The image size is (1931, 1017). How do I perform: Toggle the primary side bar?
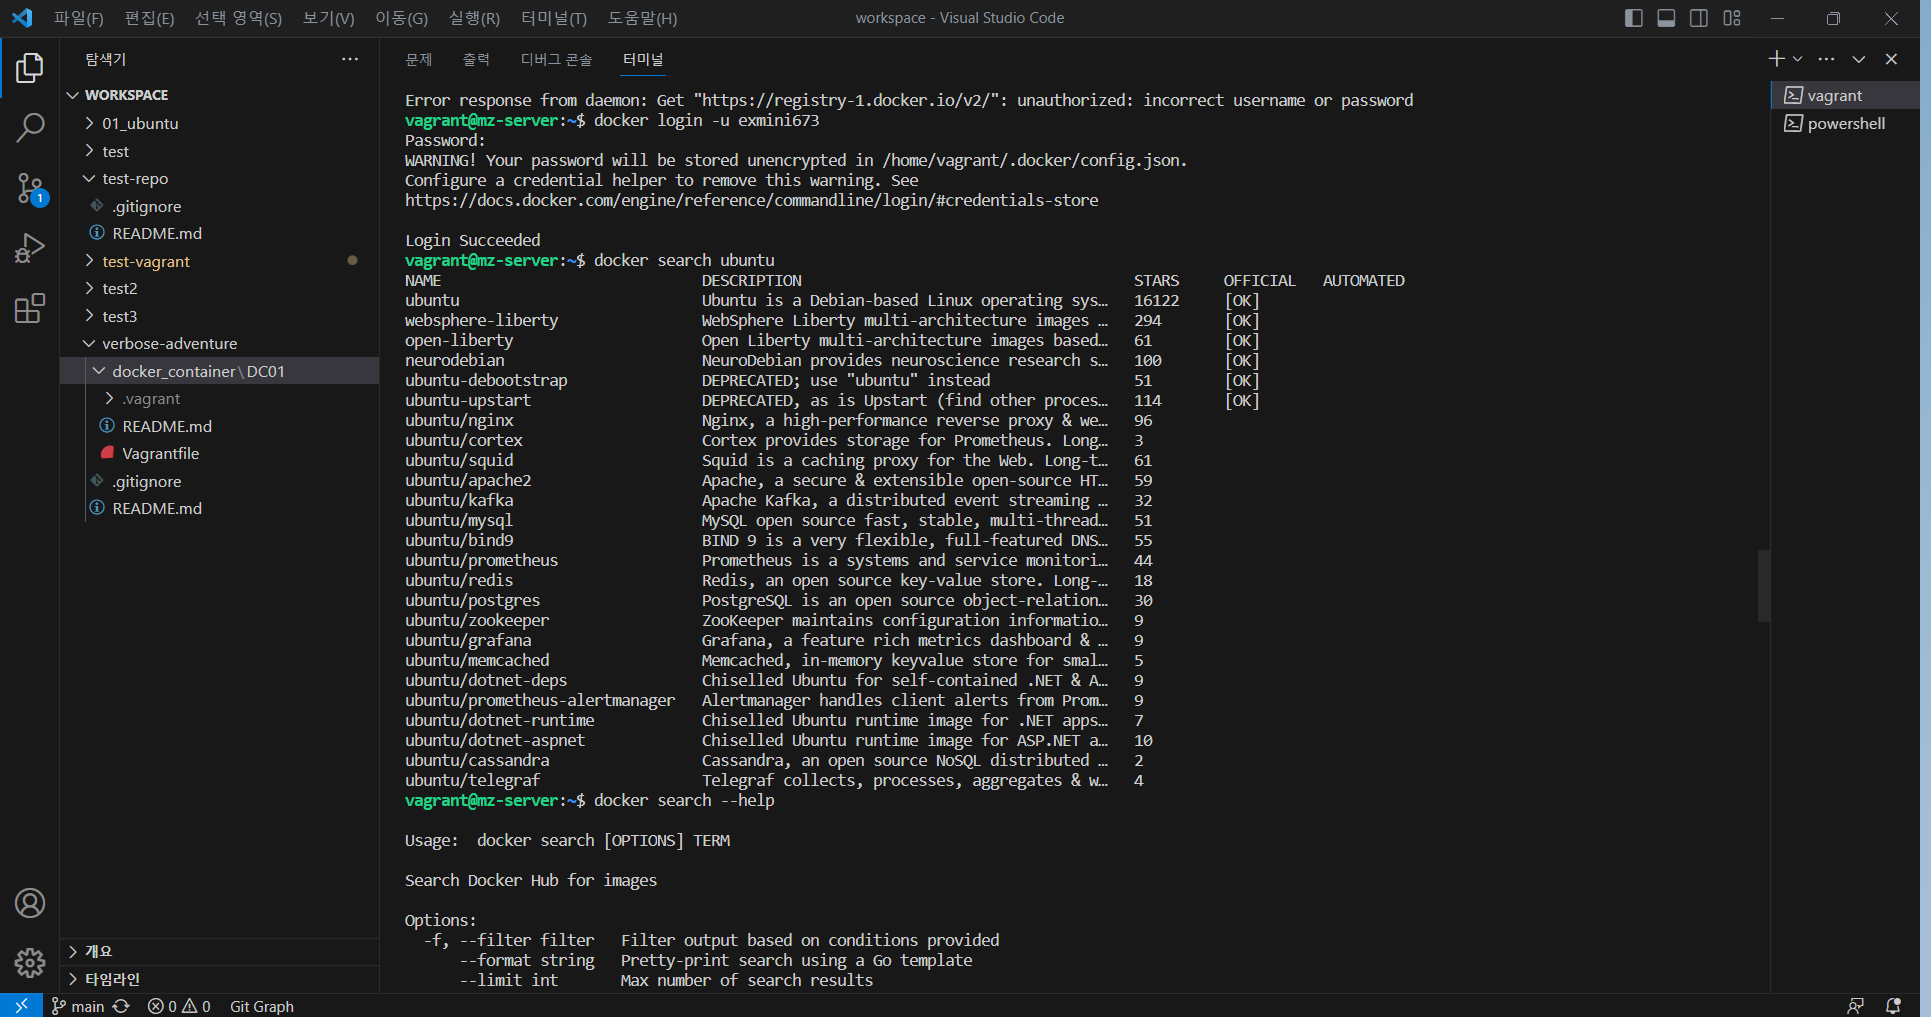1633,18
